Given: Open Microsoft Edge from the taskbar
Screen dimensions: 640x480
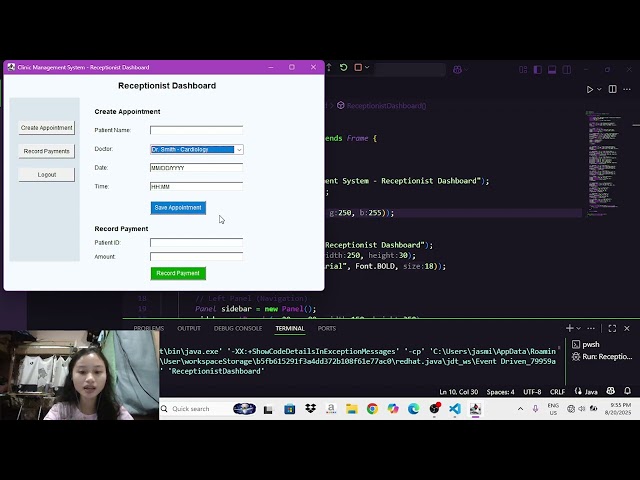Looking at the screenshot, I should point(413,409).
